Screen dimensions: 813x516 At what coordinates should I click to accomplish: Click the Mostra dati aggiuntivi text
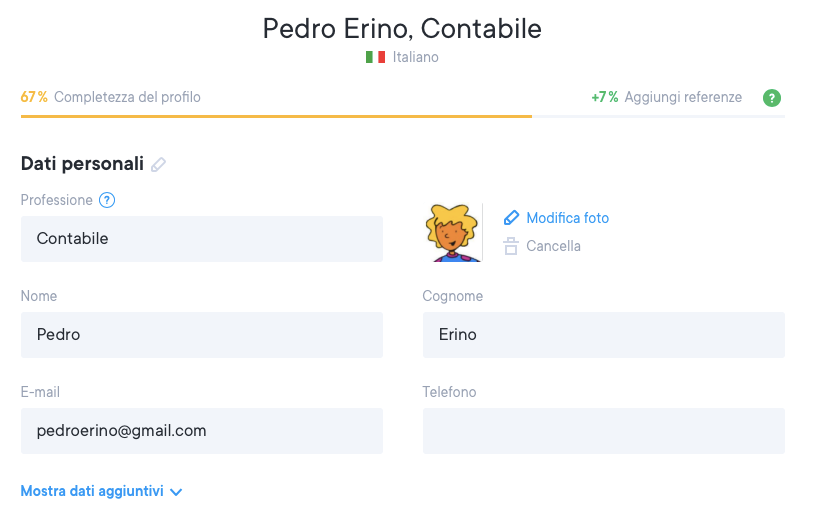click(x=92, y=492)
